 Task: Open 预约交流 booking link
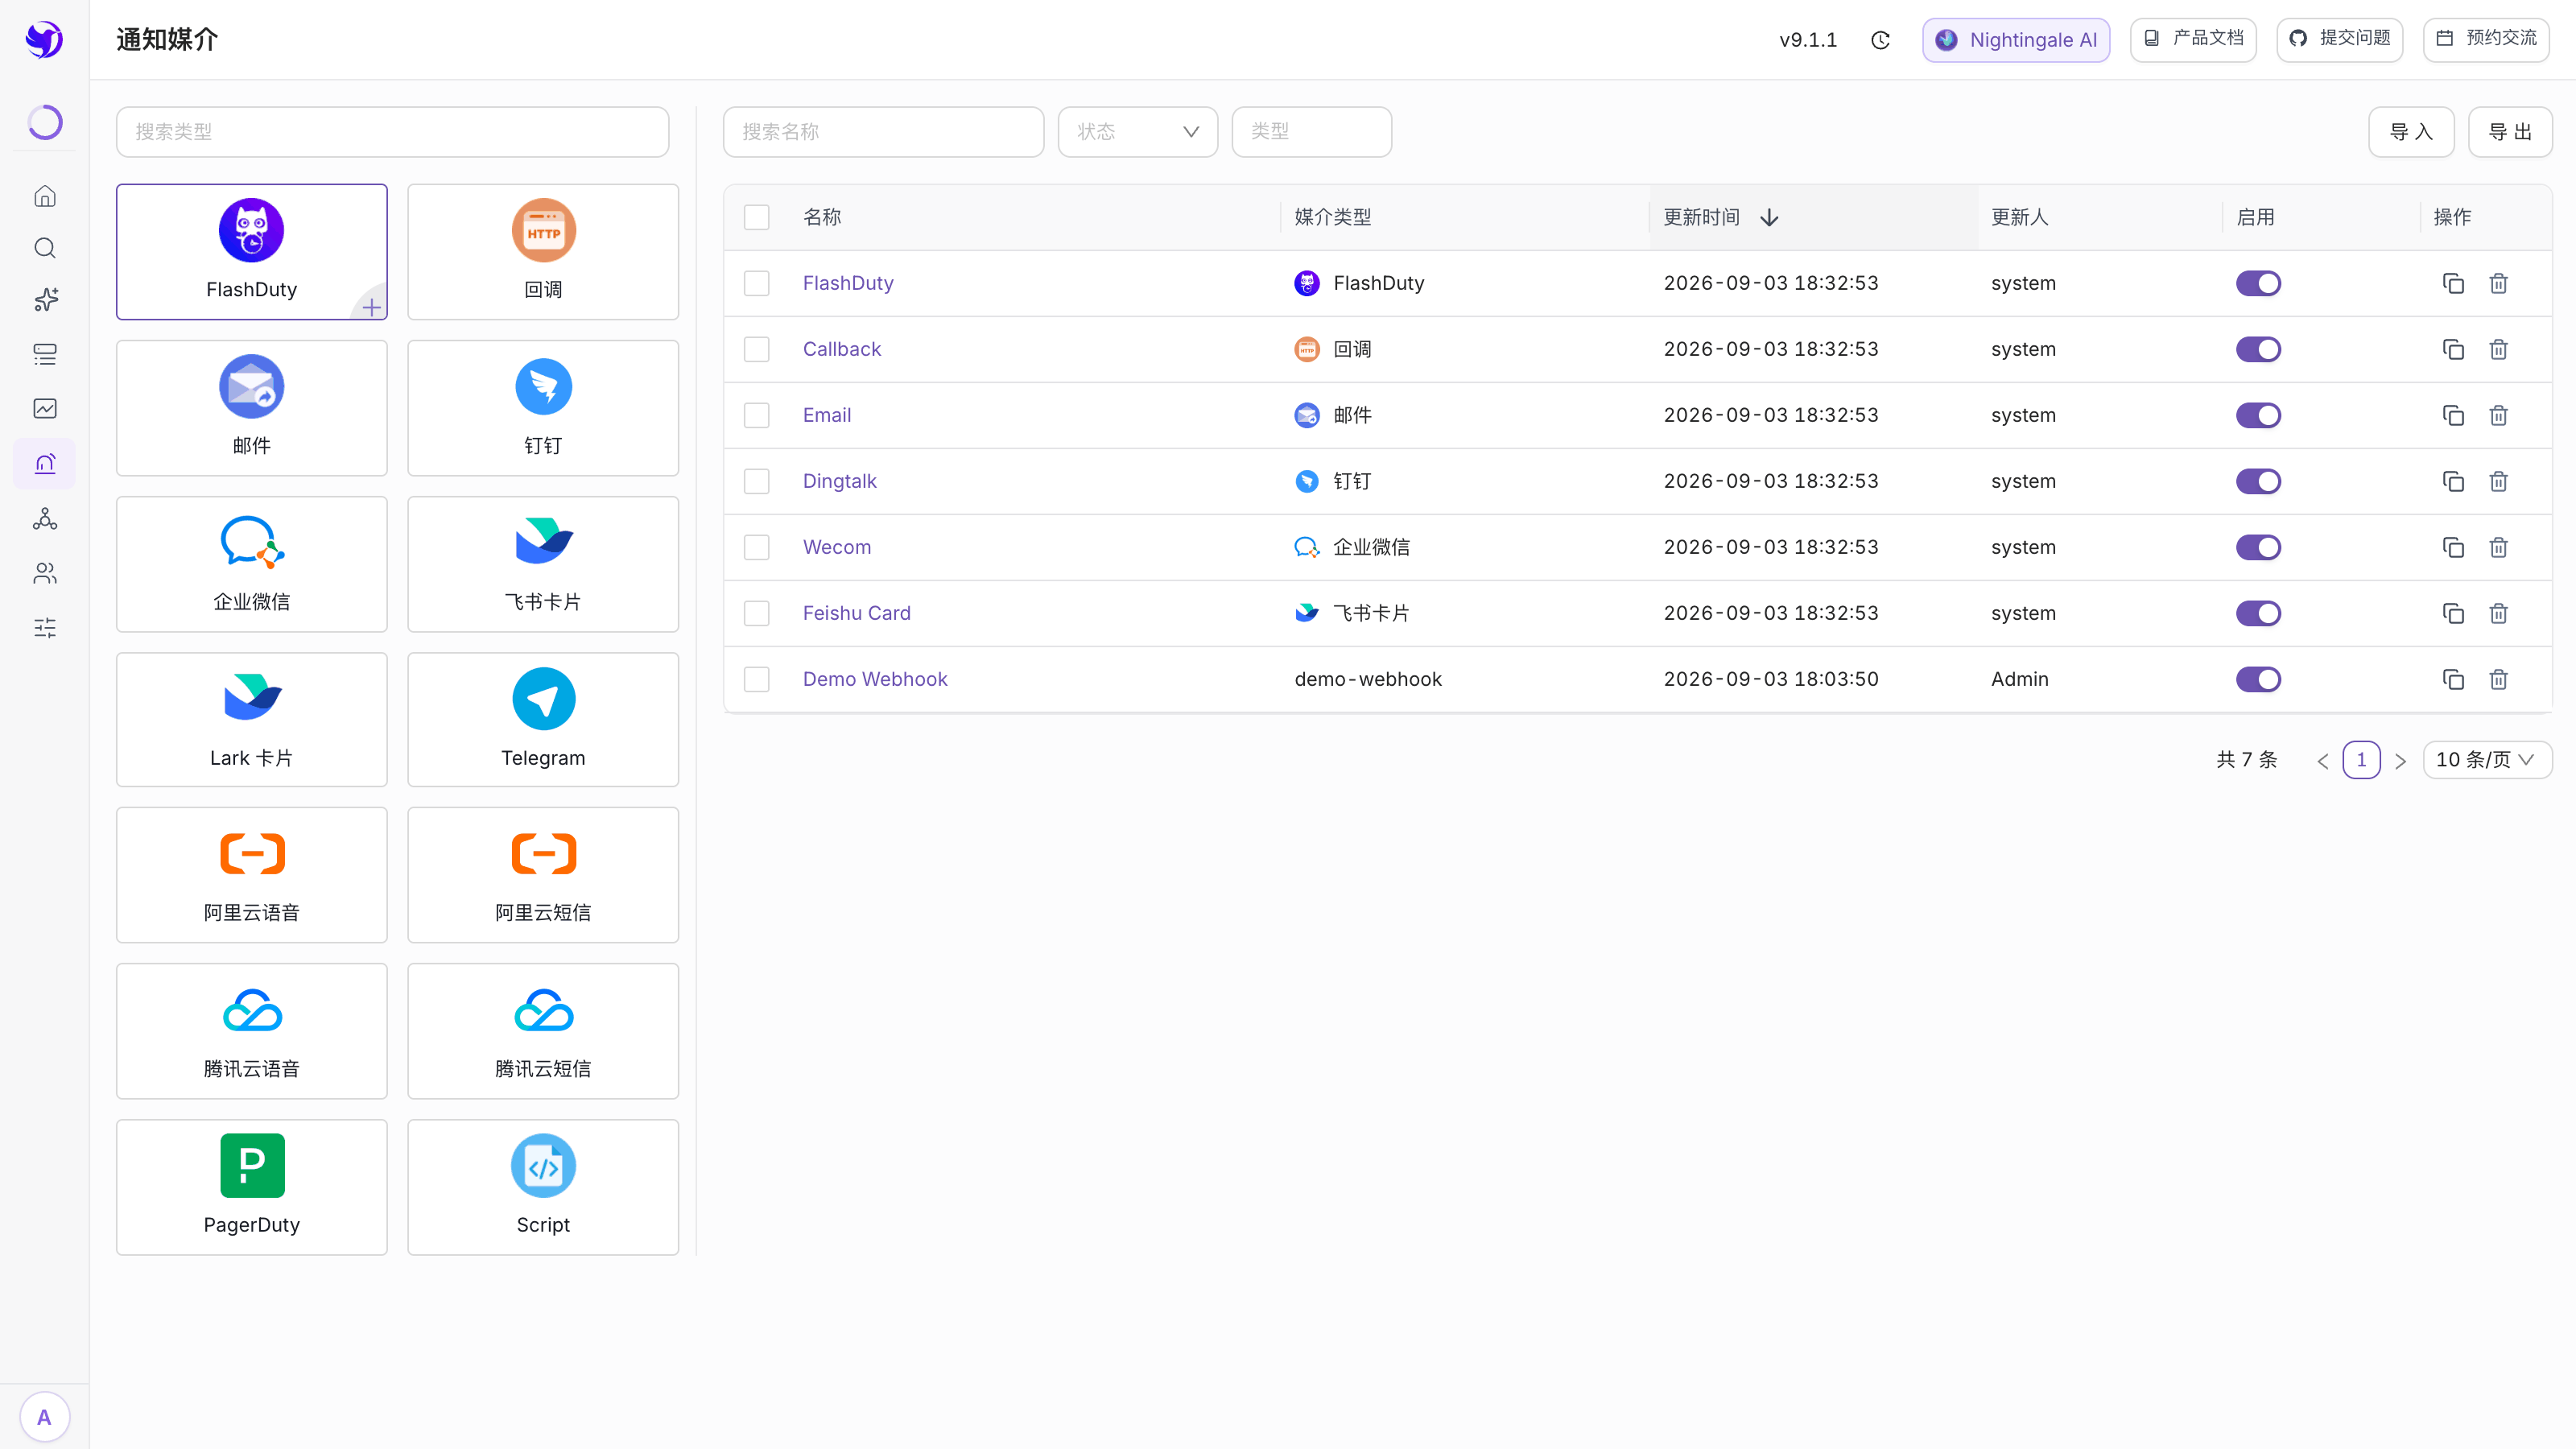pyautogui.click(x=2486, y=39)
